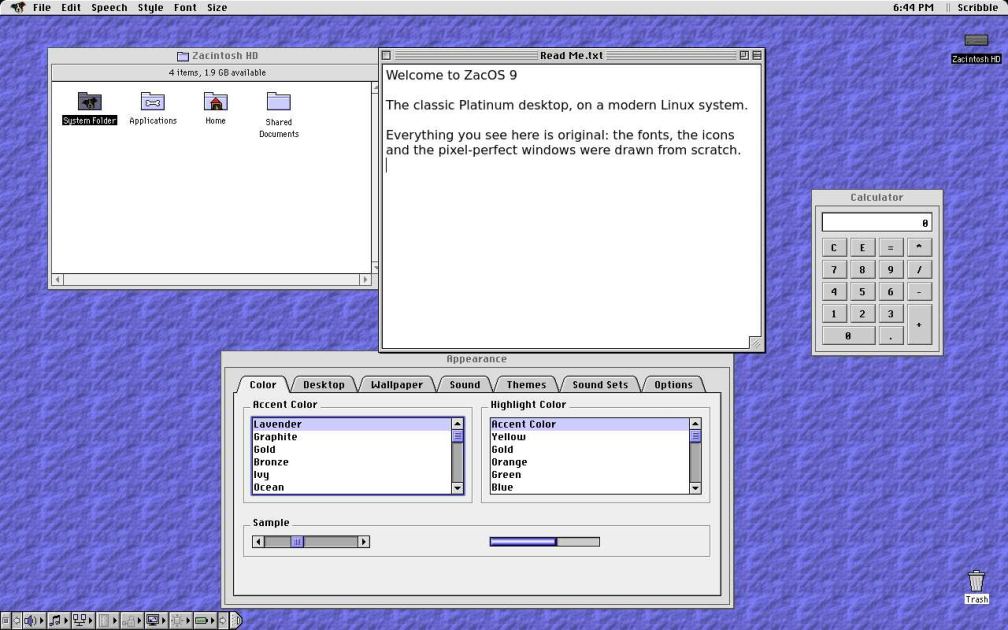Viewport: 1008px width, 630px height.
Task: Click the network computers icon in control strip
Action: point(79,620)
